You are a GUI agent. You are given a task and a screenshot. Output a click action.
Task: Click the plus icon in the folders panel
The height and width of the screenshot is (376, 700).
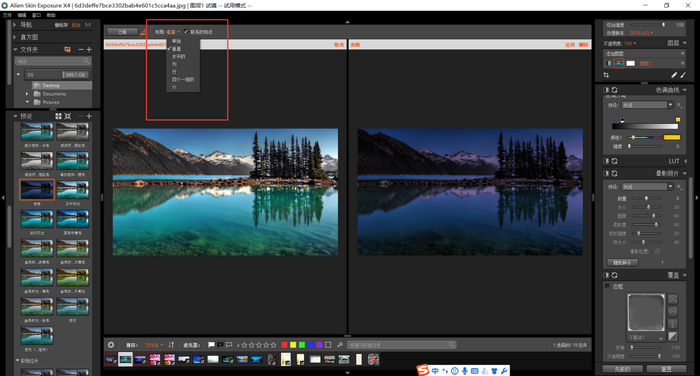[89, 50]
